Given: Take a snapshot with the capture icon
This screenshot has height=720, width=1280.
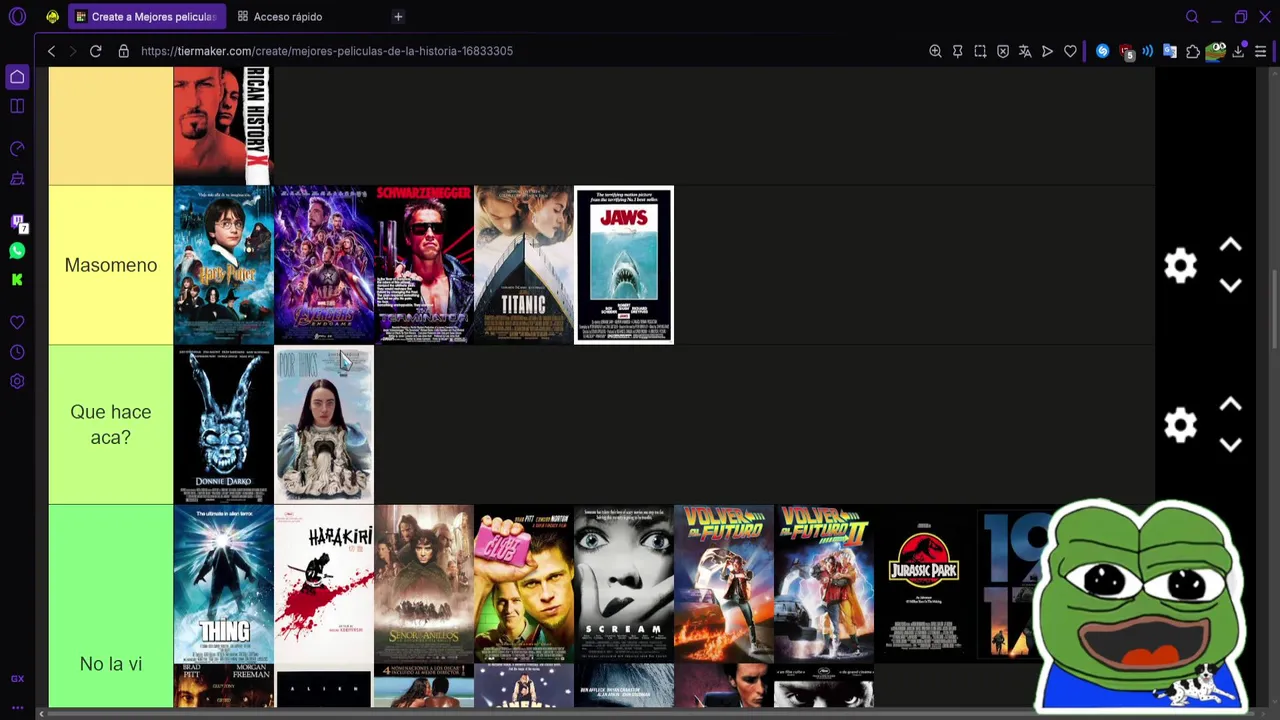Looking at the screenshot, I should pos(980,51).
